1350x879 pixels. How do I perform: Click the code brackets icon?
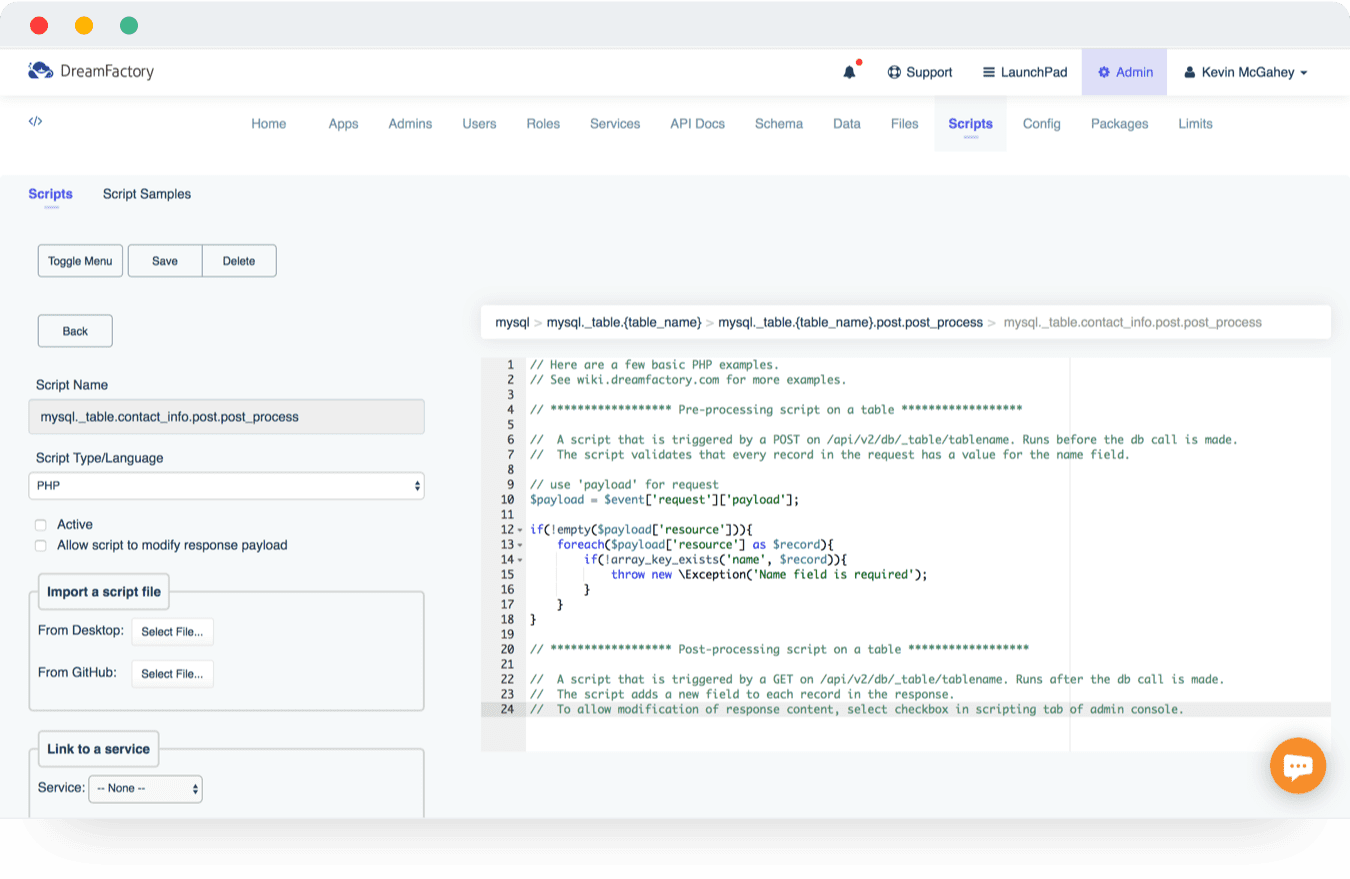pos(35,121)
